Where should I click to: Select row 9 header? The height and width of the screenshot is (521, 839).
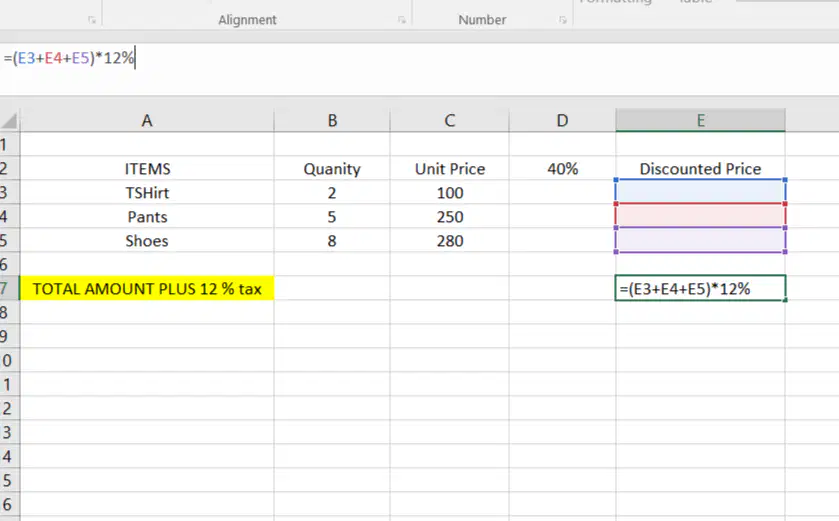pyautogui.click(x=9, y=336)
